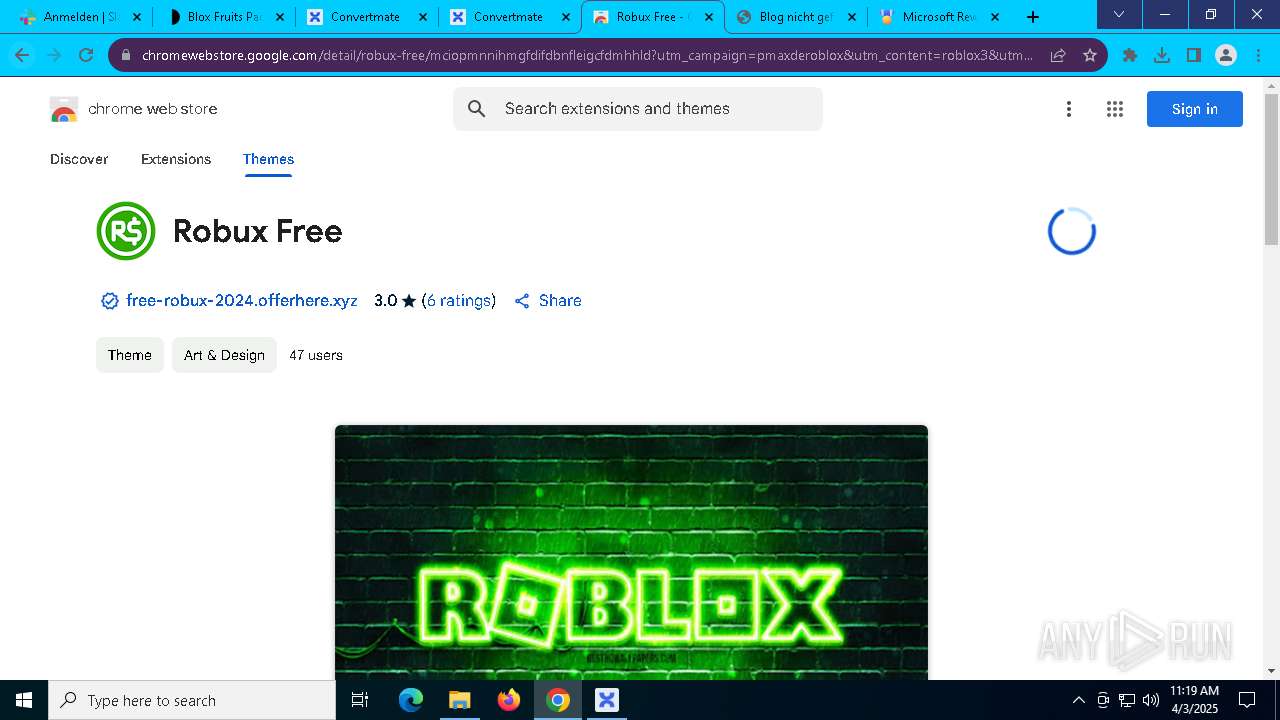Screen dimensions: 1280x720
Task: Open the Discover section
Action: (79, 159)
